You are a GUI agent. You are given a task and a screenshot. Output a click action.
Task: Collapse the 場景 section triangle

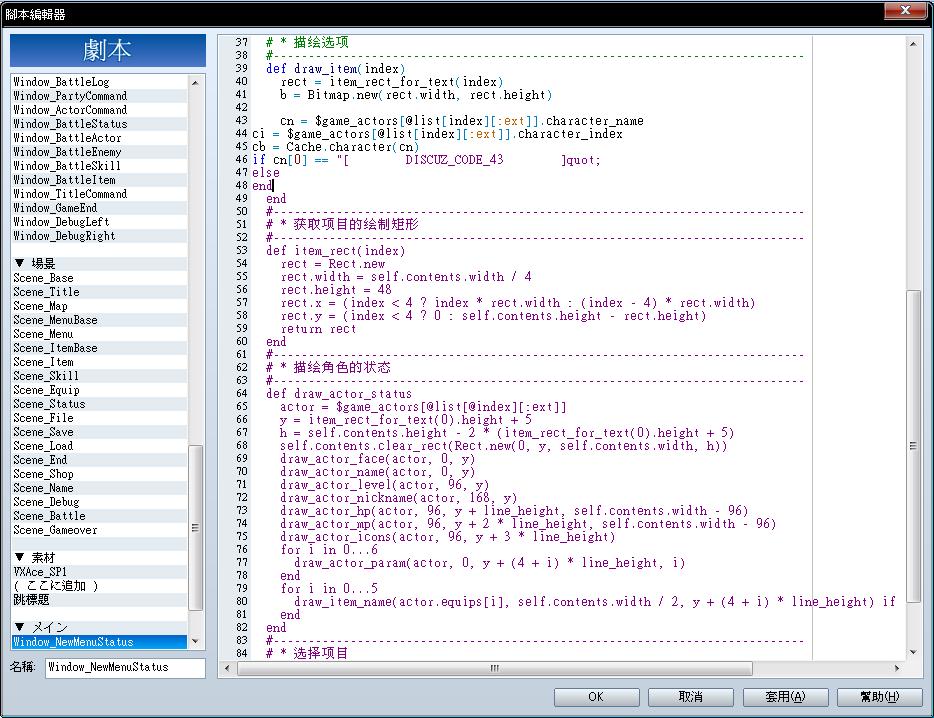coord(20,263)
